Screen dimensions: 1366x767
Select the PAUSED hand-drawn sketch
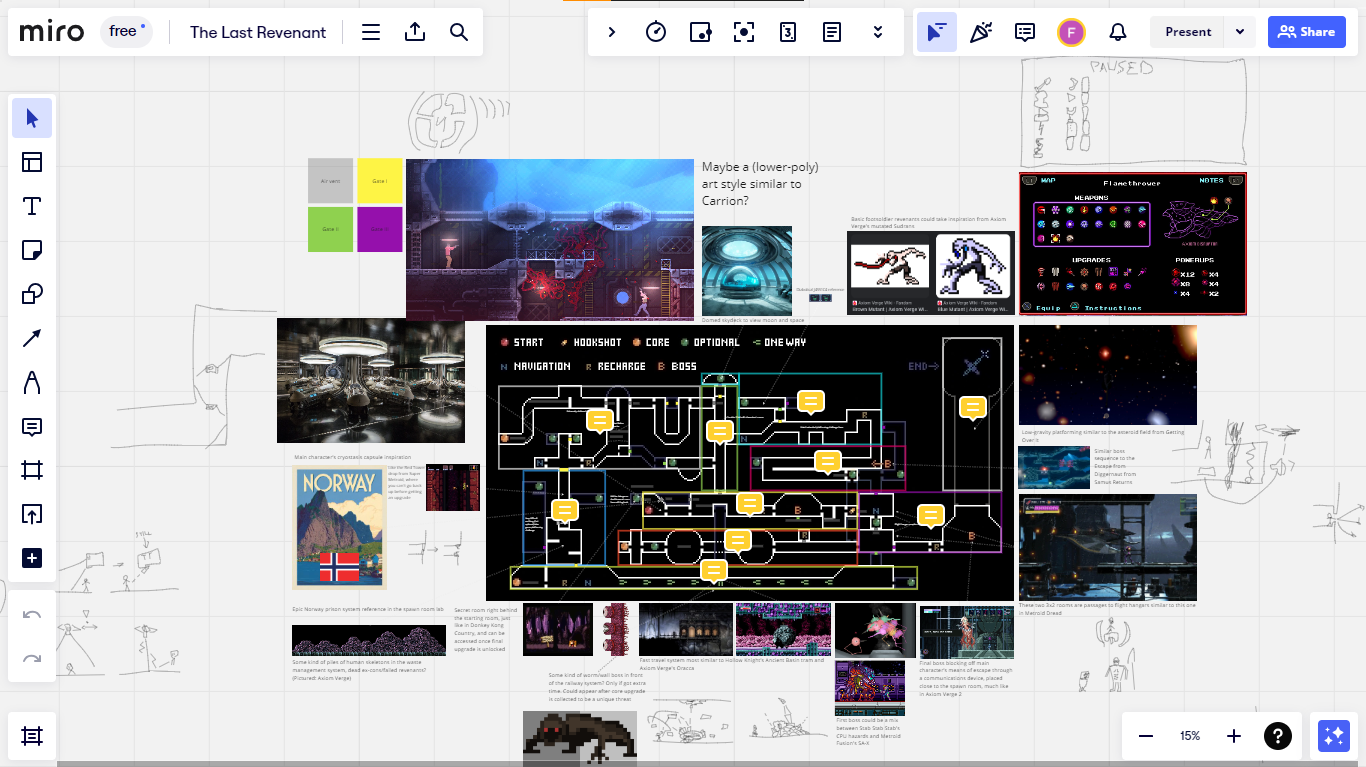tap(1135, 110)
